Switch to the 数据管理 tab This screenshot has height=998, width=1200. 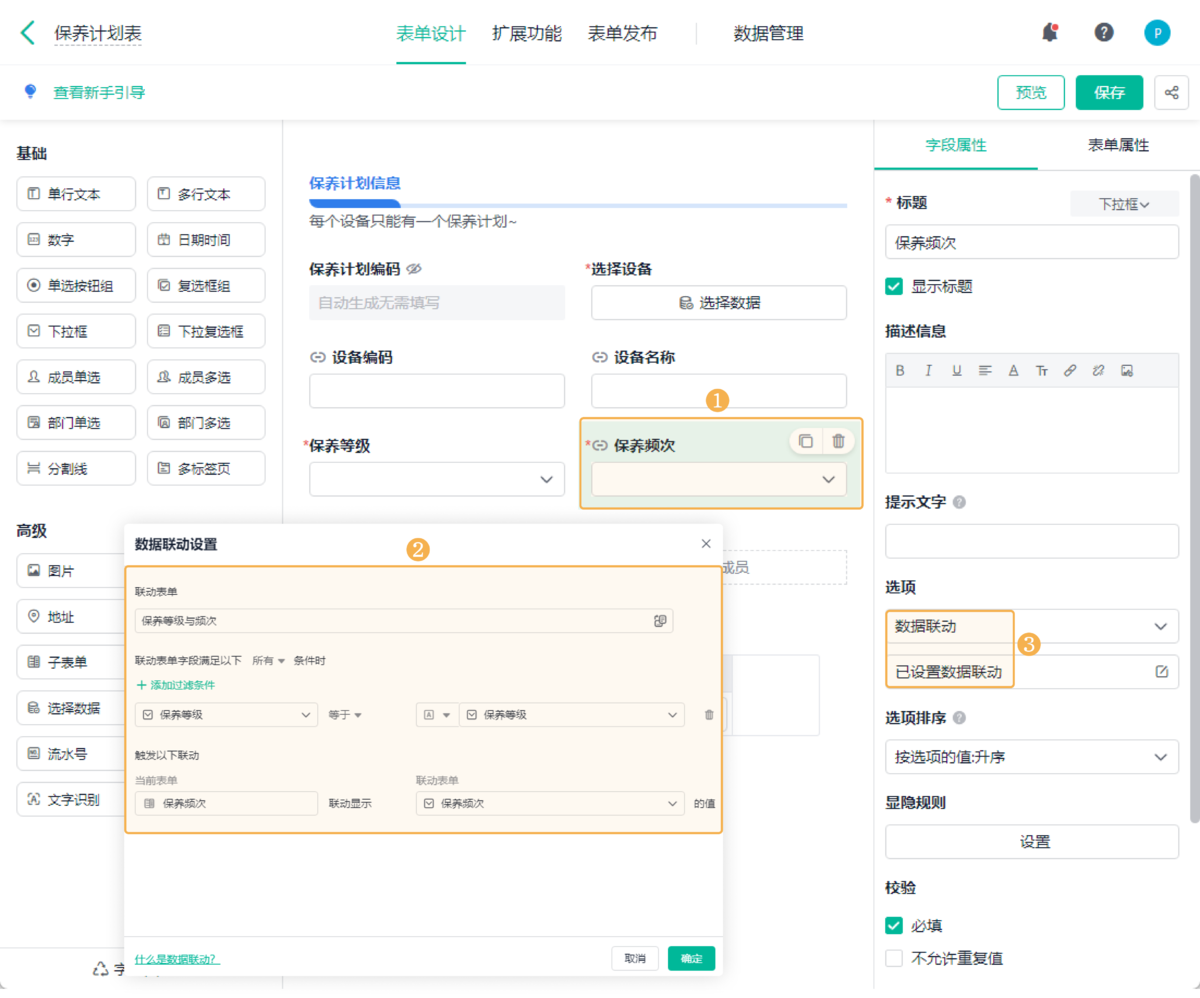768,33
